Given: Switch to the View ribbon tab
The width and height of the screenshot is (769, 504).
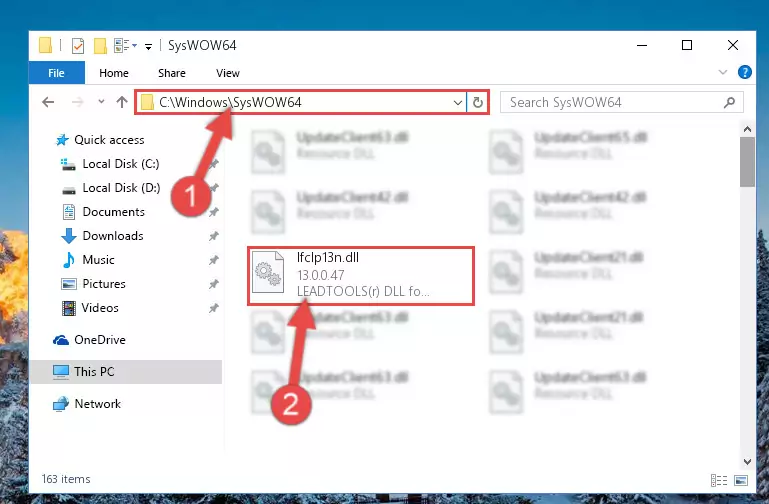Looking at the screenshot, I should (x=228, y=73).
